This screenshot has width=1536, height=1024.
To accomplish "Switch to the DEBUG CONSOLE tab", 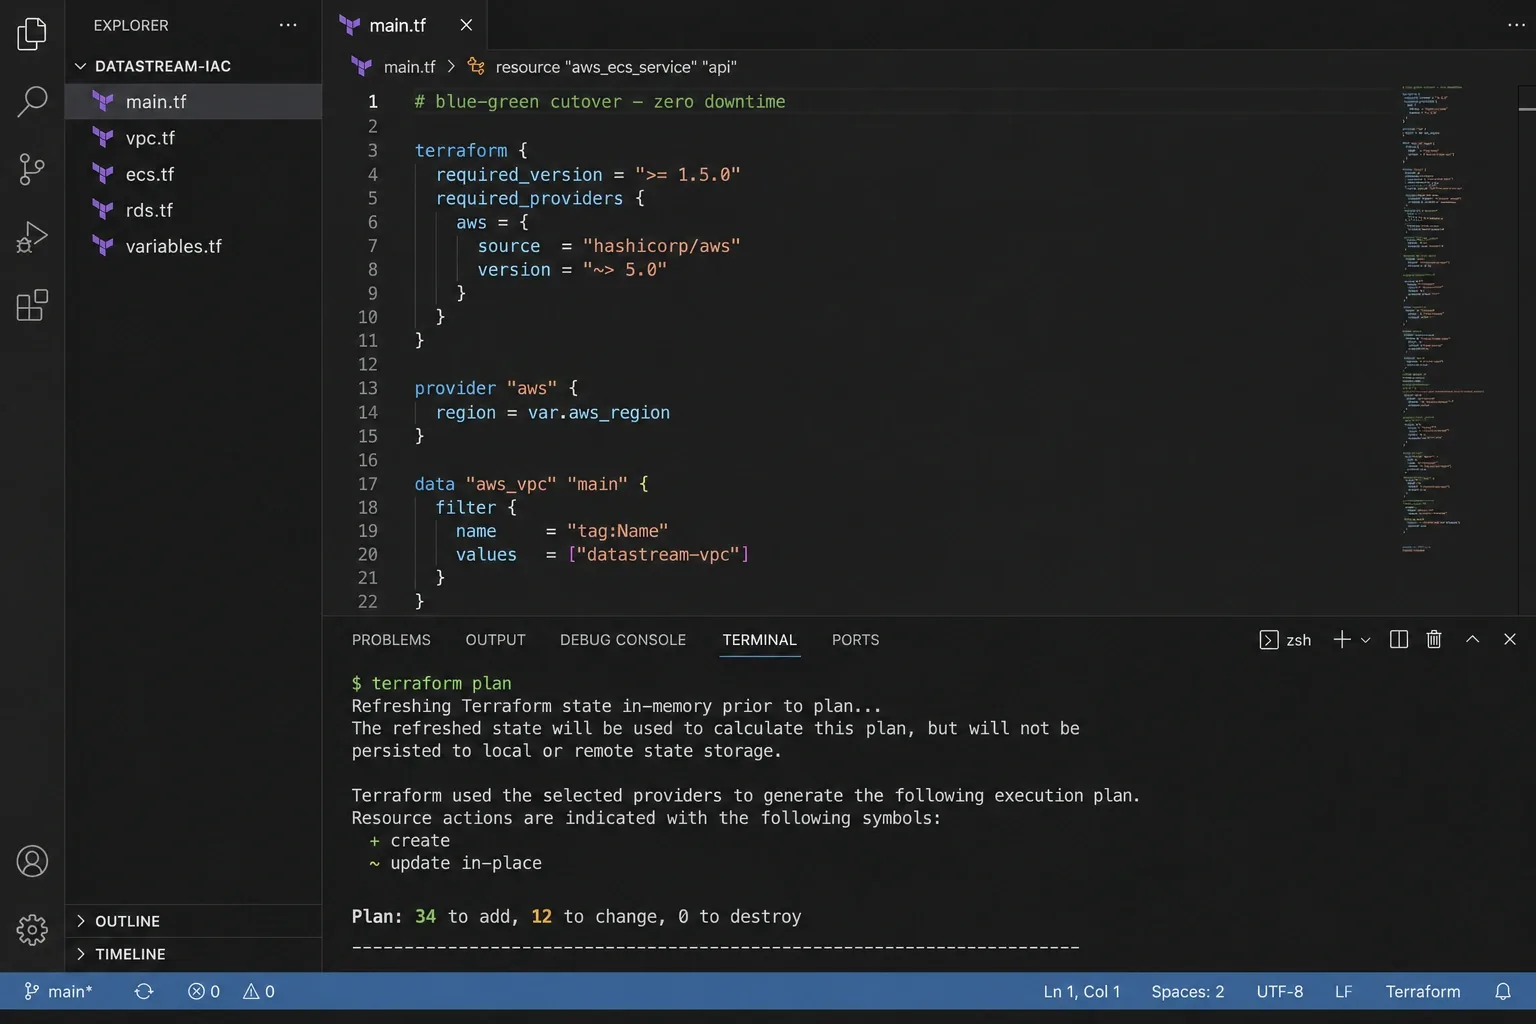I will pos(623,640).
